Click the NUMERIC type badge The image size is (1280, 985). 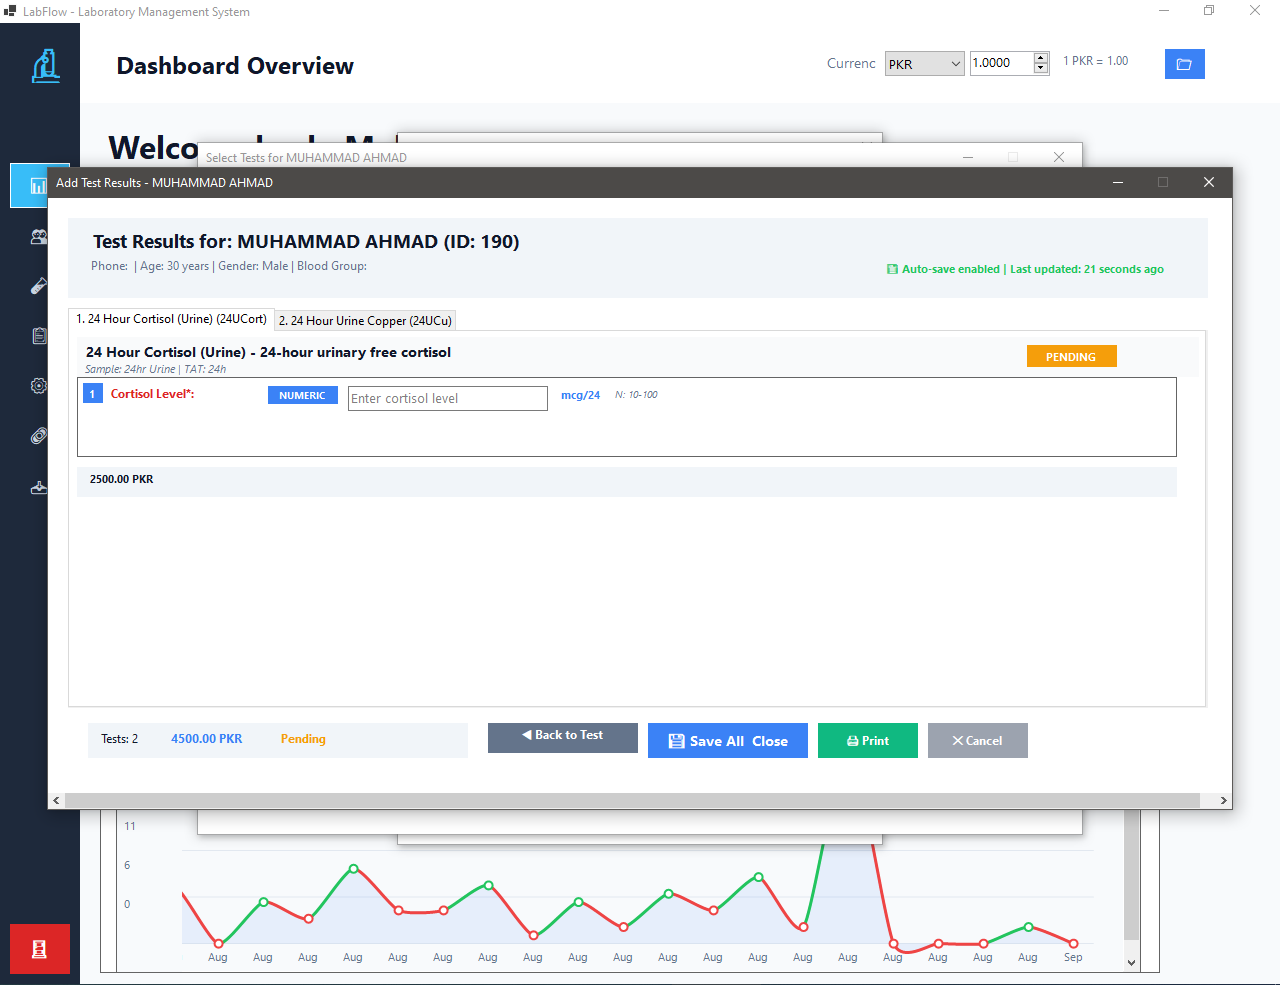coord(303,396)
